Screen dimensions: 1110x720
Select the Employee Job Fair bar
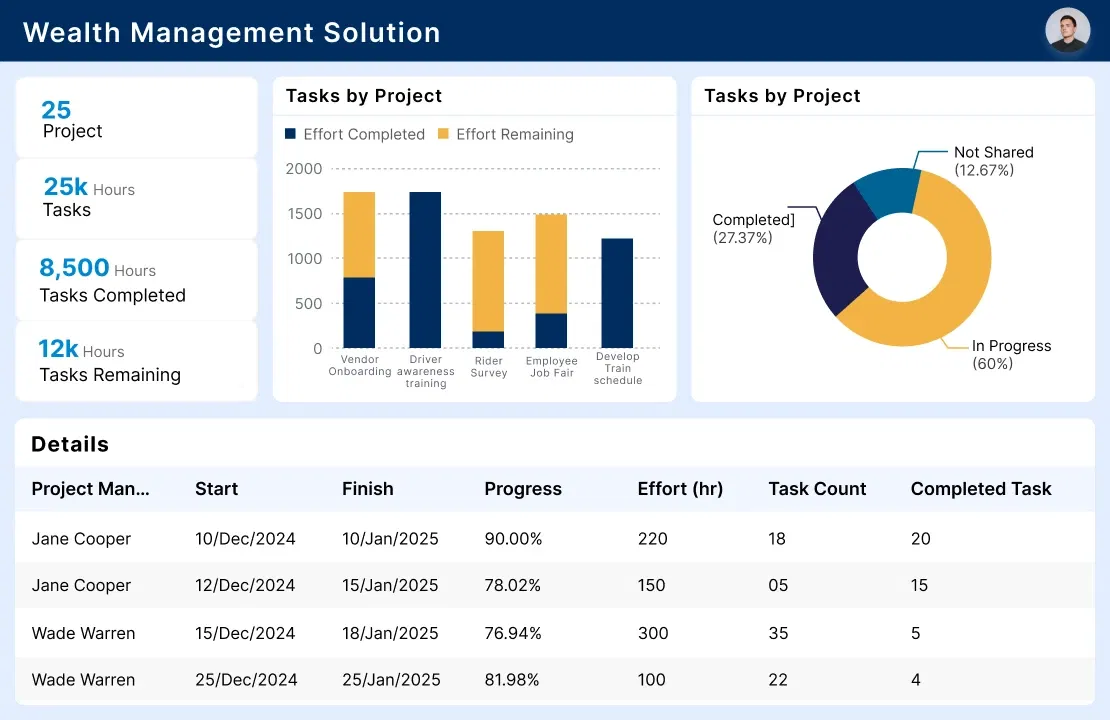pyautogui.click(x=551, y=281)
